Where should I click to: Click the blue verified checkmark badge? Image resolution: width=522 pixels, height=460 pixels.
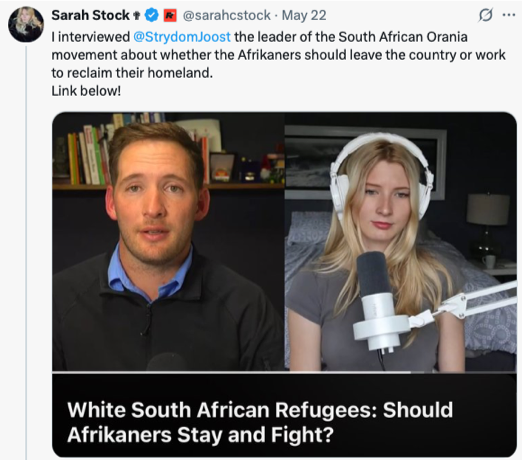click(x=152, y=15)
